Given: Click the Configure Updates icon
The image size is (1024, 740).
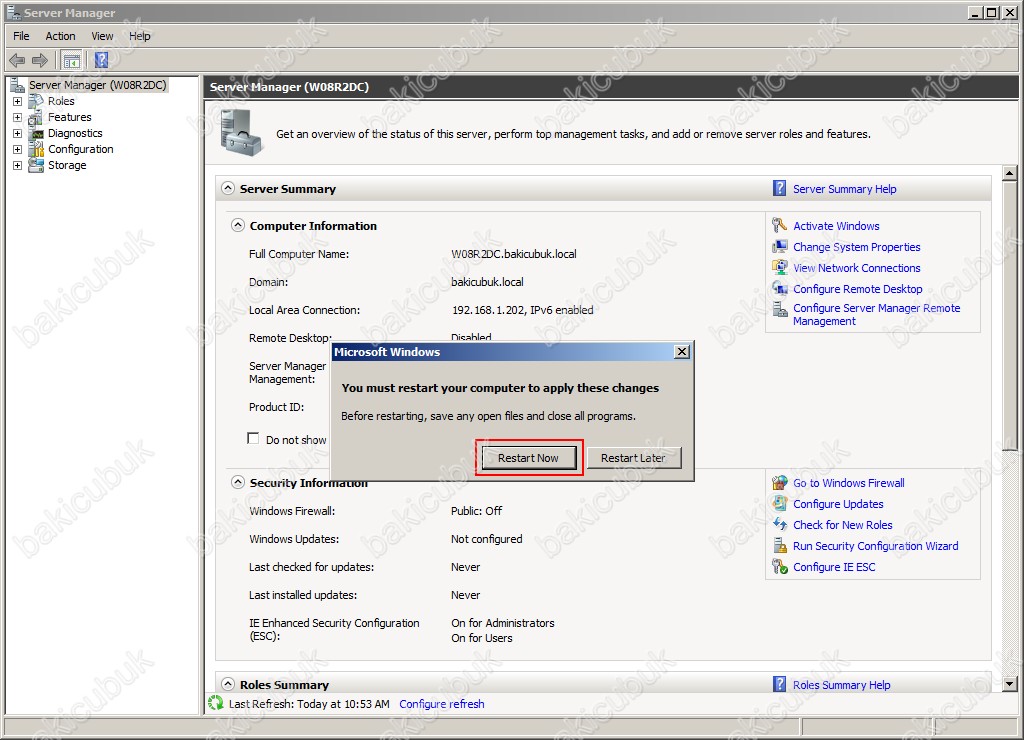Looking at the screenshot, I should (x=780, y=504).
